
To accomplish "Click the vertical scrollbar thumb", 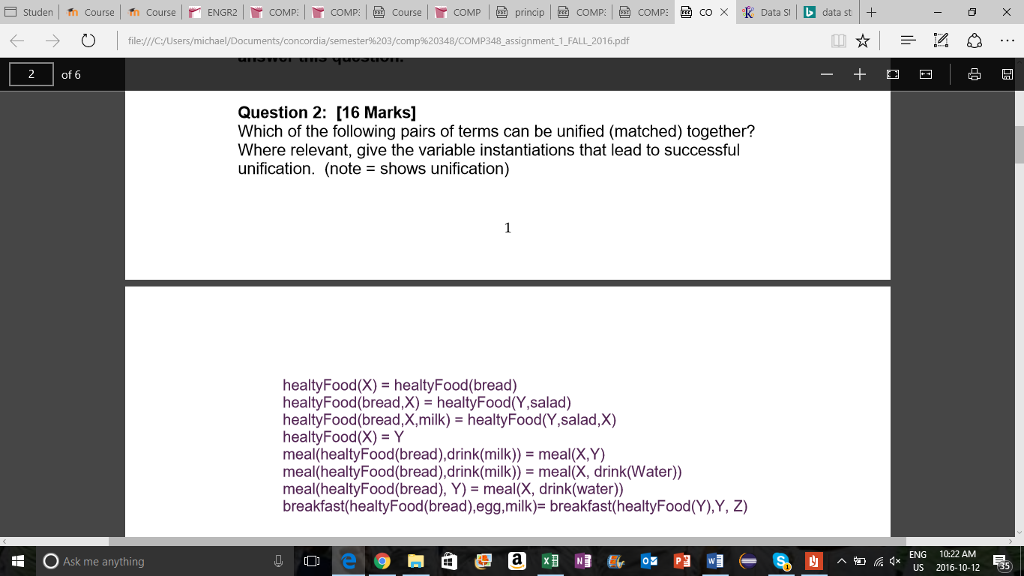I will 1019,144.
